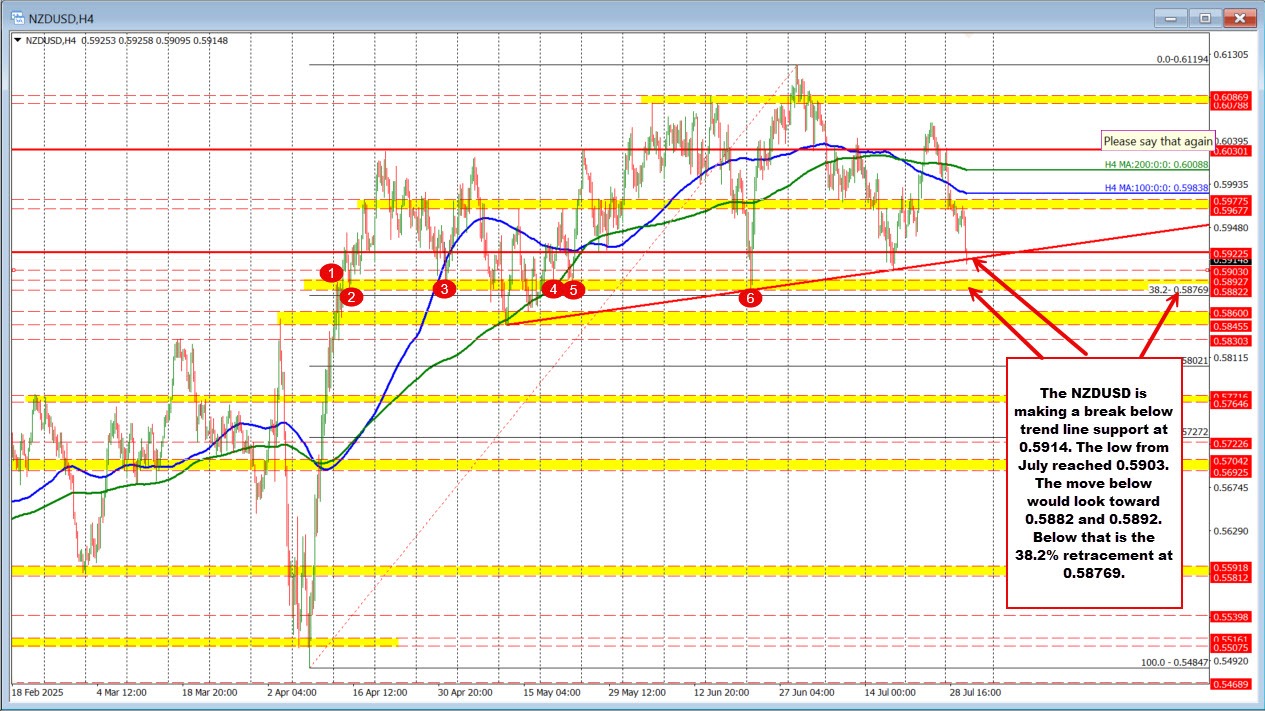Click the 0.55812 red price tag

coord(1230,577)
